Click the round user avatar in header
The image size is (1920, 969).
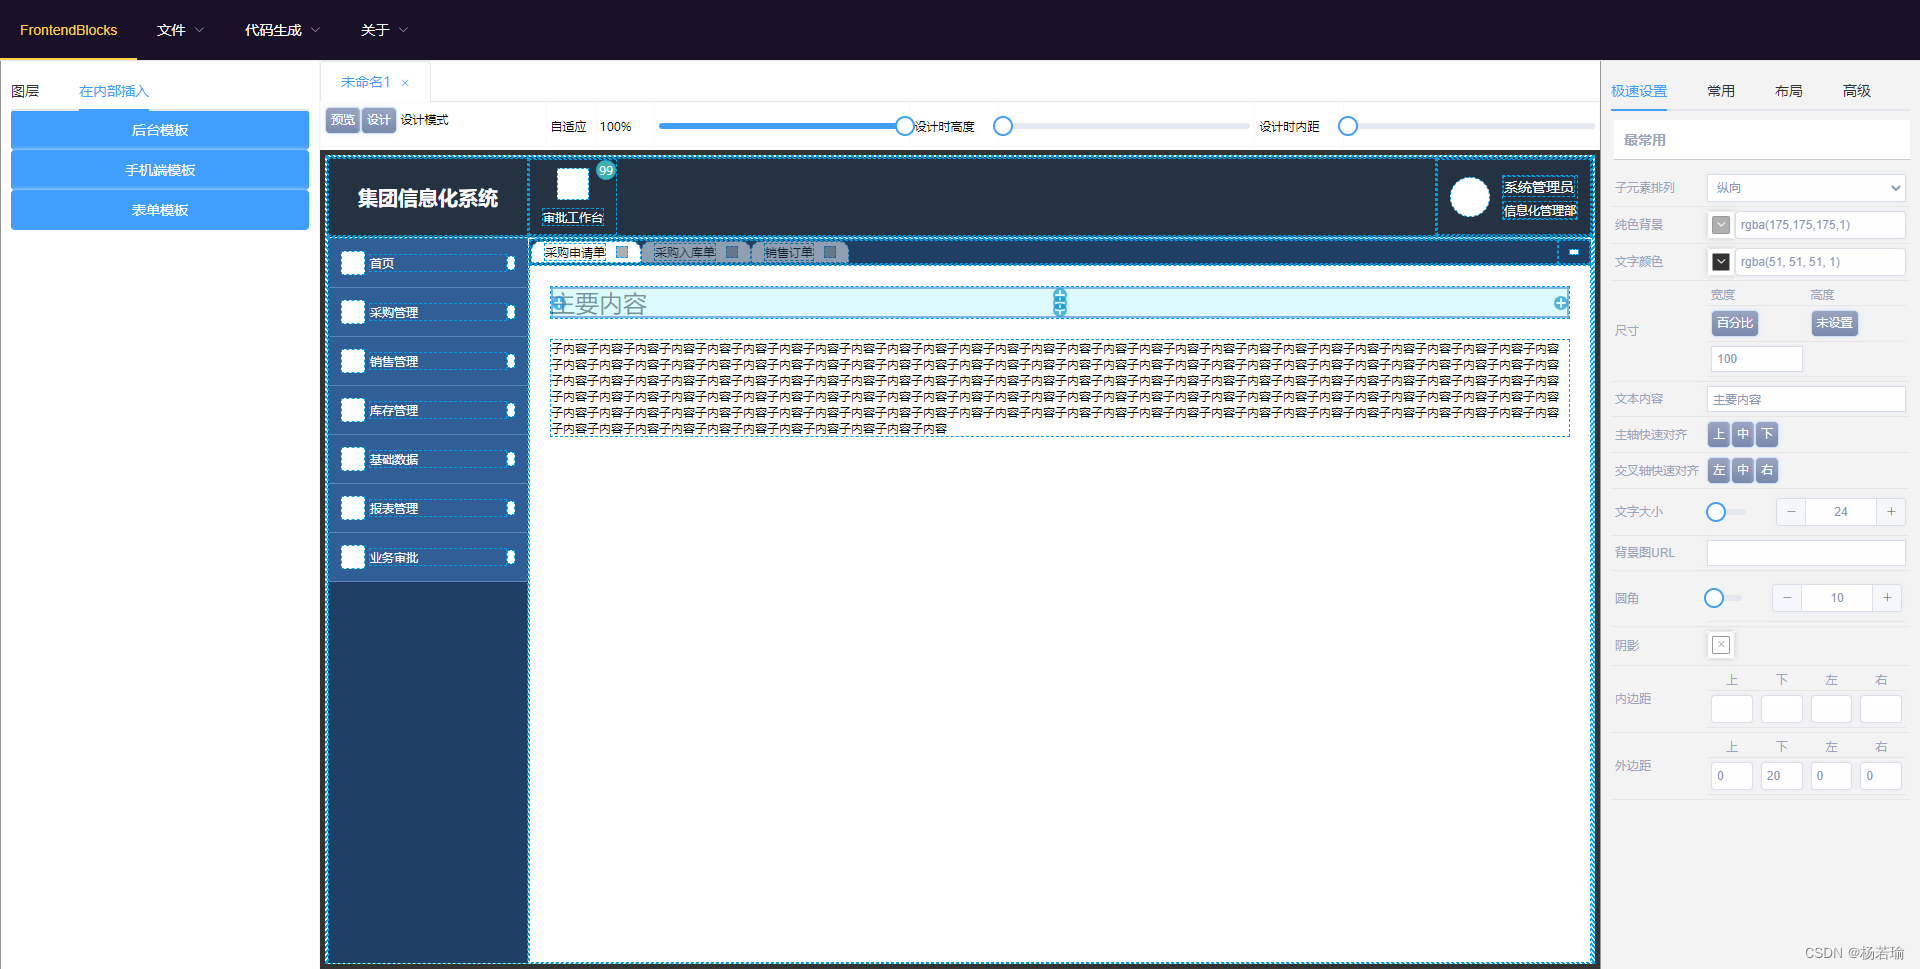point(1470,197)
